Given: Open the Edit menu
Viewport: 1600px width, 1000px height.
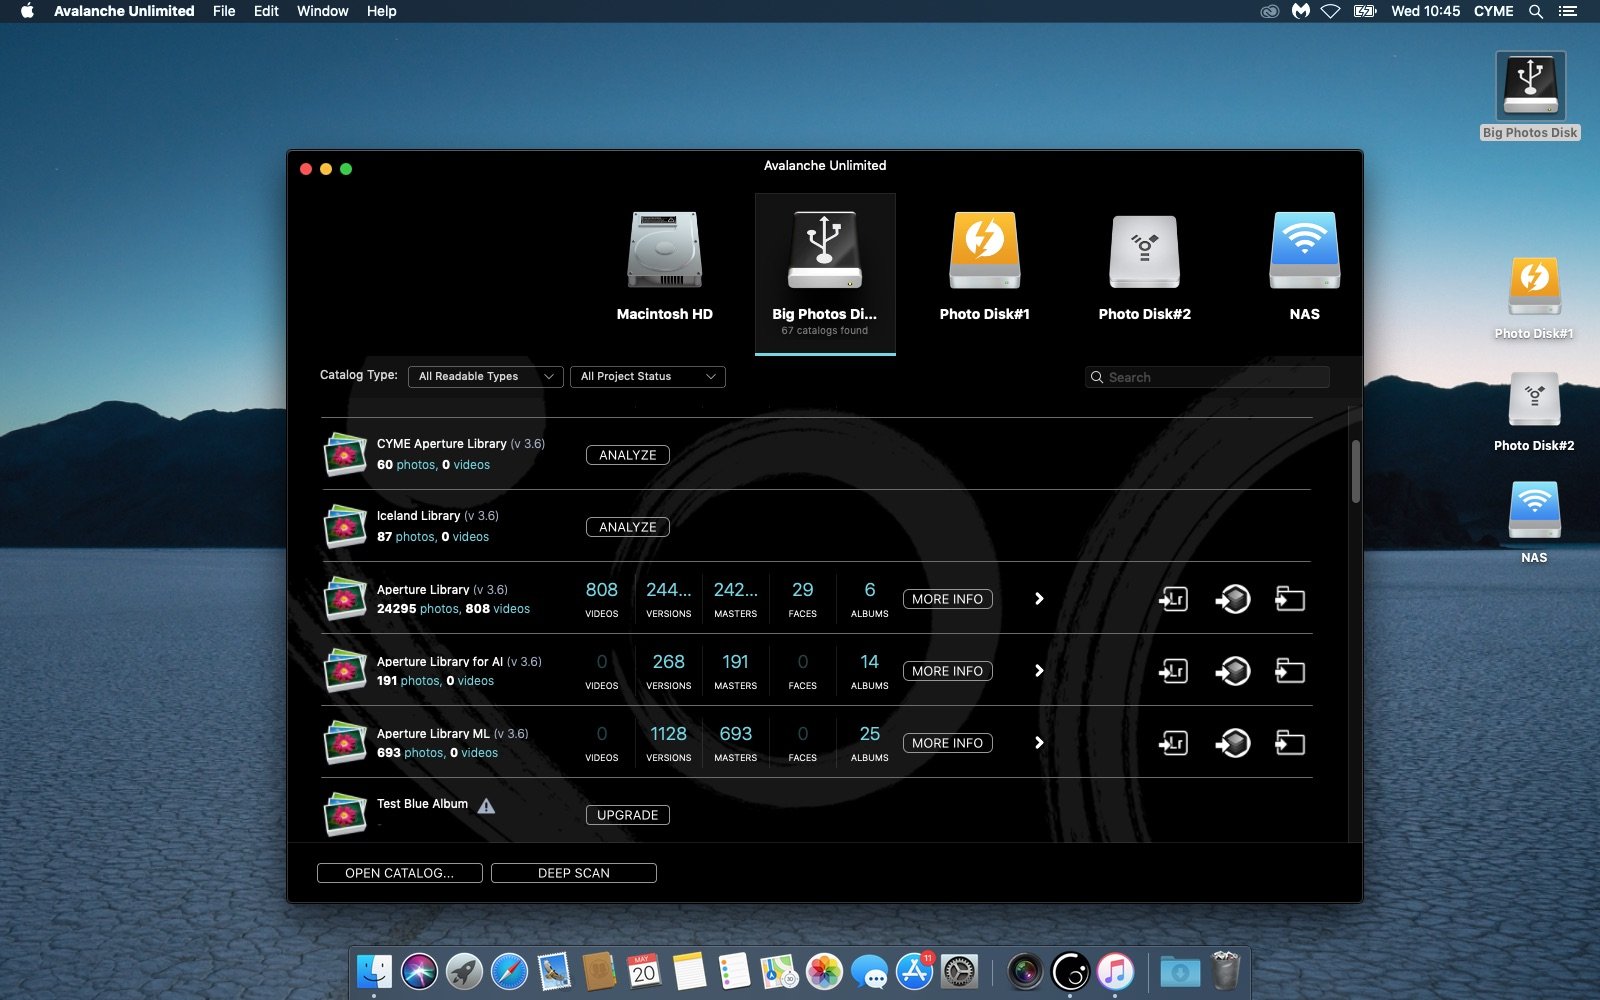Looking at the screenshot, I should pyautogui.click(x=266, y=11).
